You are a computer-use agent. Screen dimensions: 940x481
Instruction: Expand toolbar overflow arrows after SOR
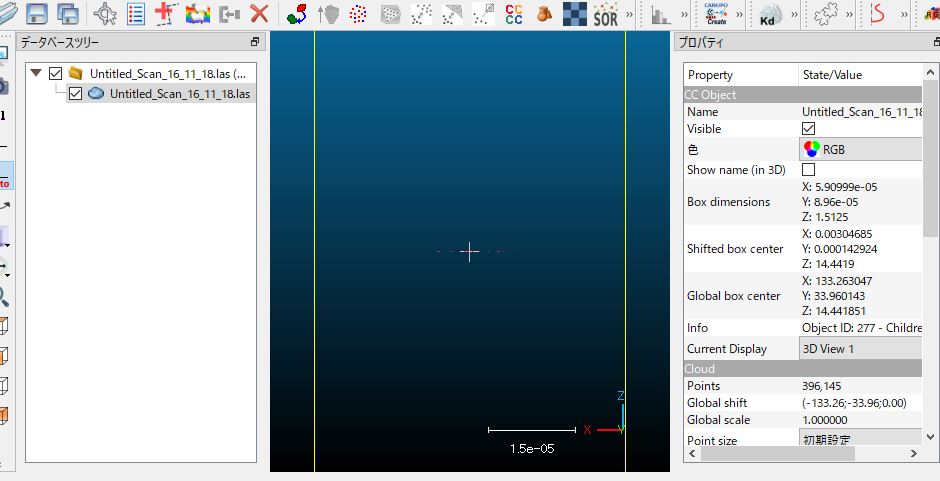[630, 14]
